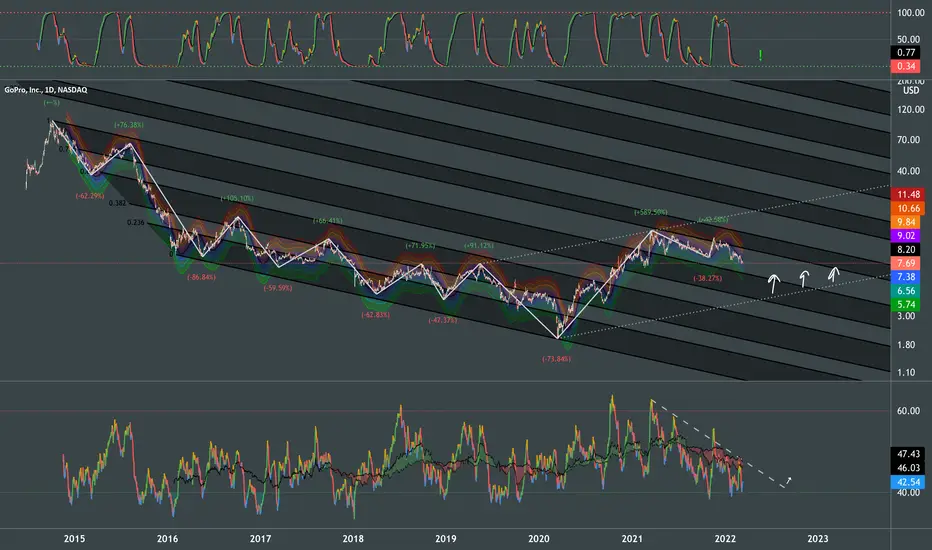The width and height of the screenshot is (932, 550).
Task: Select the salmon 7.69 current price label
Action: coord(906,263)
